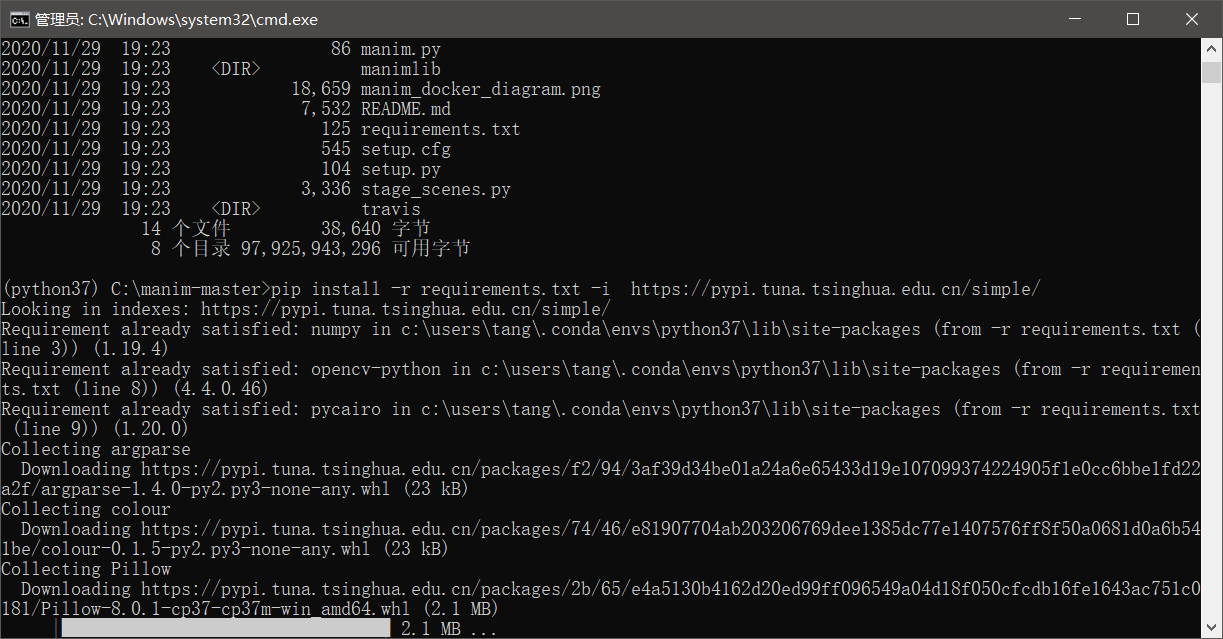Screen dimensions: 1223x639
Task: Click the manimlib directory name
Action: 401,69
